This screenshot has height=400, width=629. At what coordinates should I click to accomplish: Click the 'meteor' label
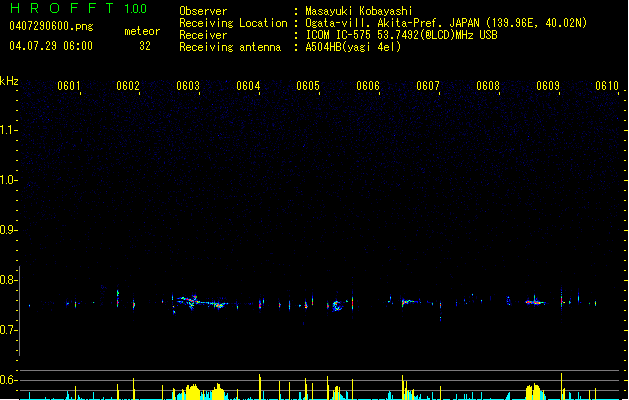[x=142, y=31]
